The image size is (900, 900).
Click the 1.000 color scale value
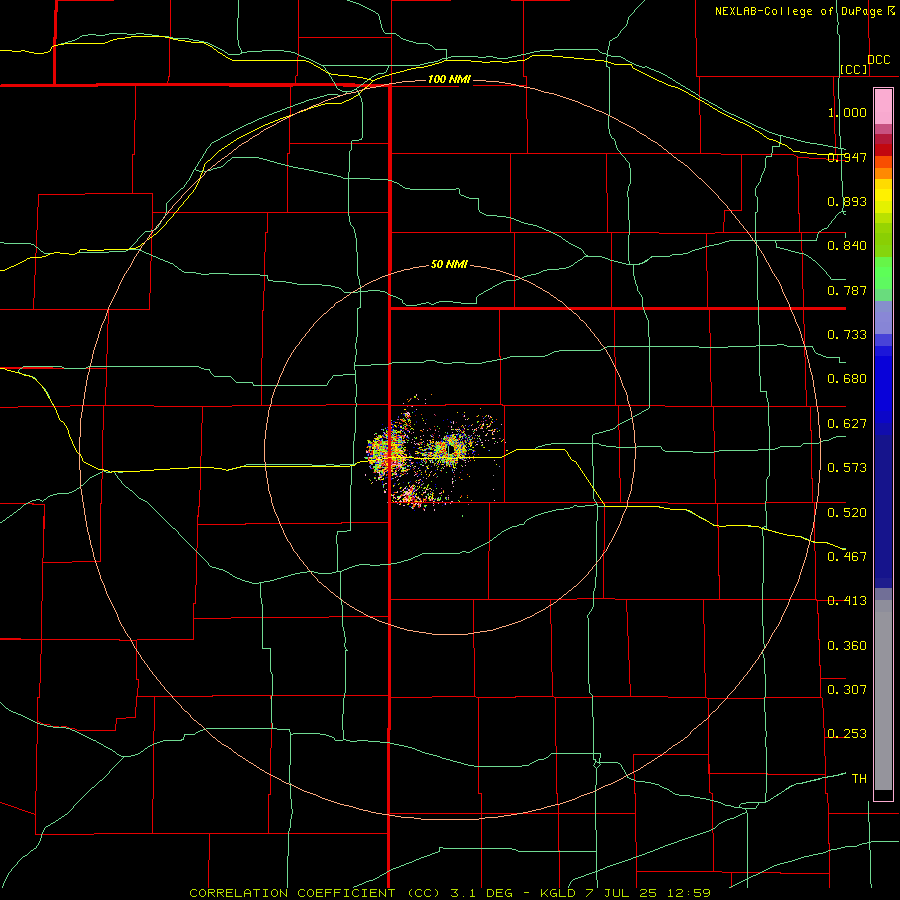point(847,112)
